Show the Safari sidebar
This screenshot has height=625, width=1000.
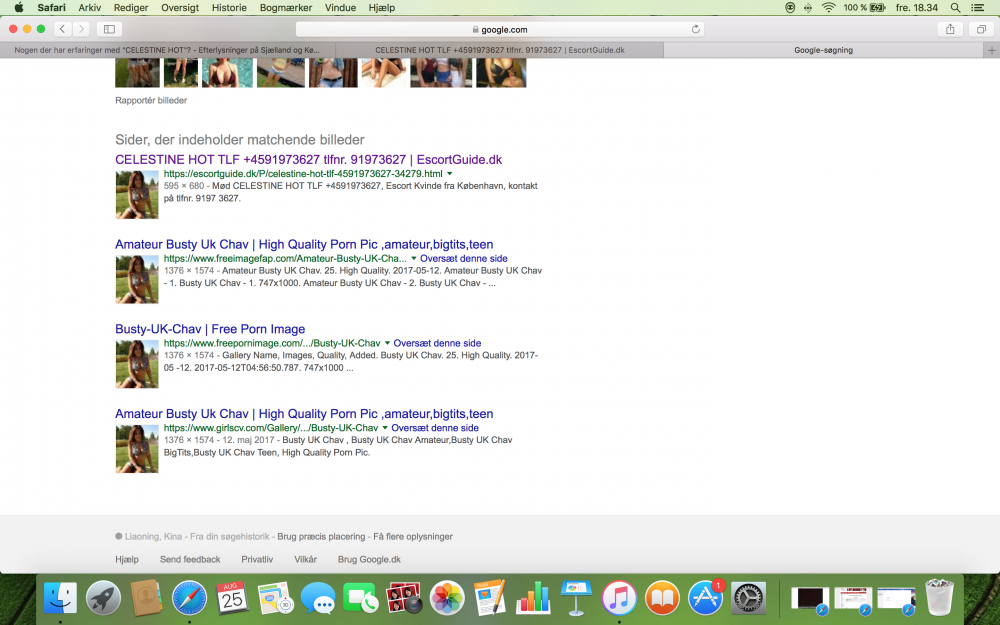pos(109,29)
